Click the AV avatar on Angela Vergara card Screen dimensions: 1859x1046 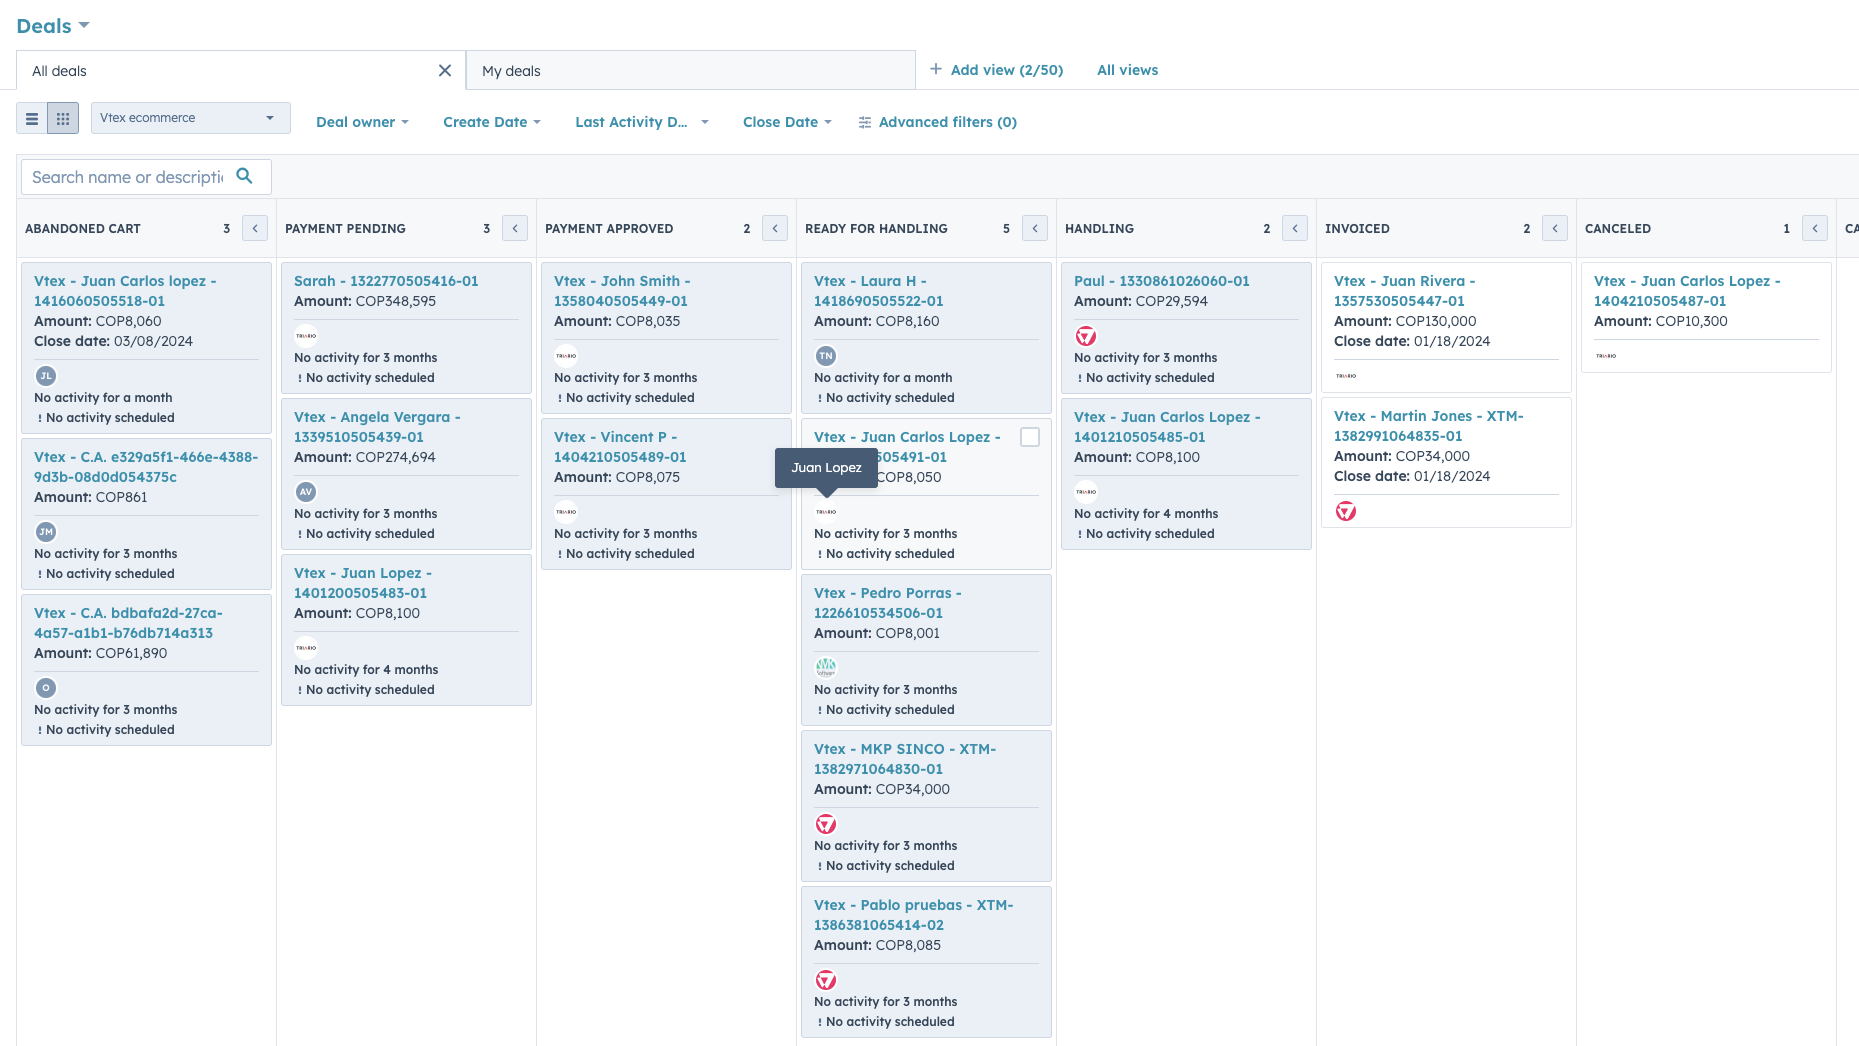[305, 491]
